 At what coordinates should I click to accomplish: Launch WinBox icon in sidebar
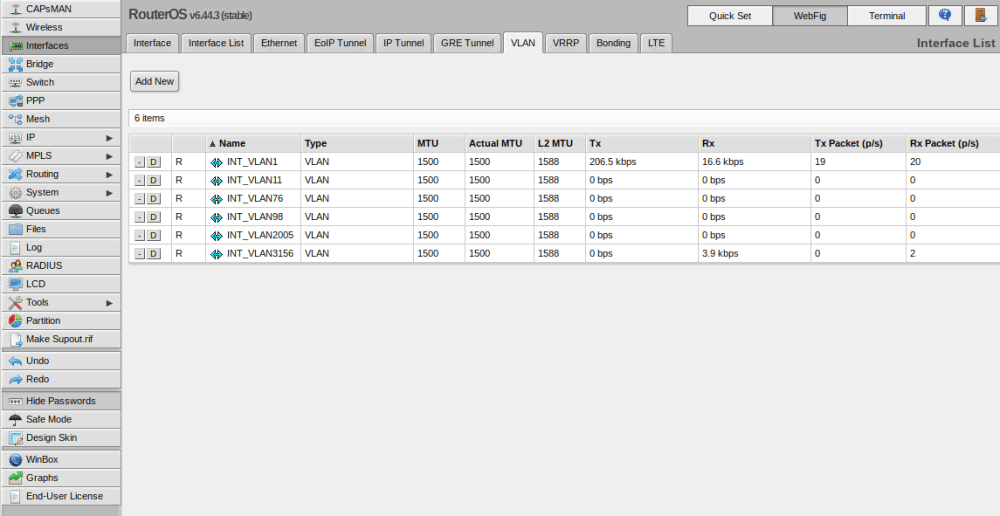[16, 460]
